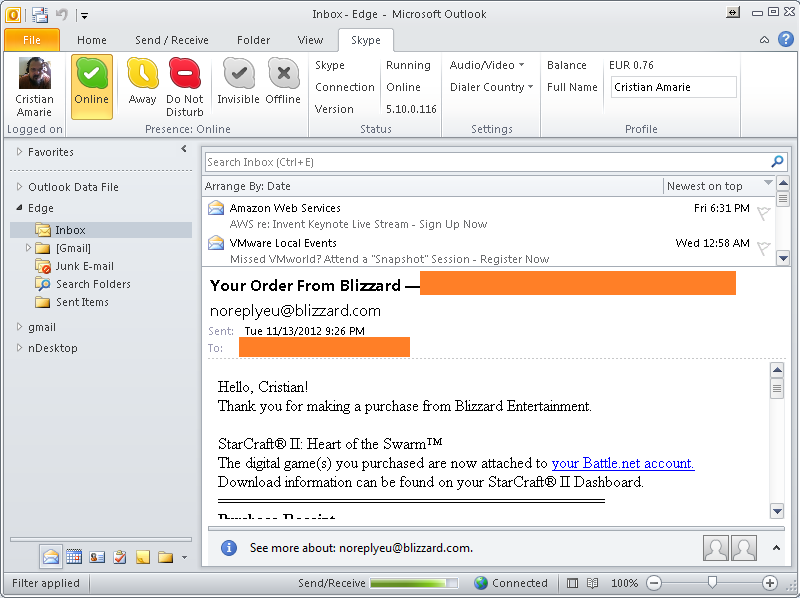
Task: Click Cristian Amarie profile photo
Action: click(x=35, y=73)
